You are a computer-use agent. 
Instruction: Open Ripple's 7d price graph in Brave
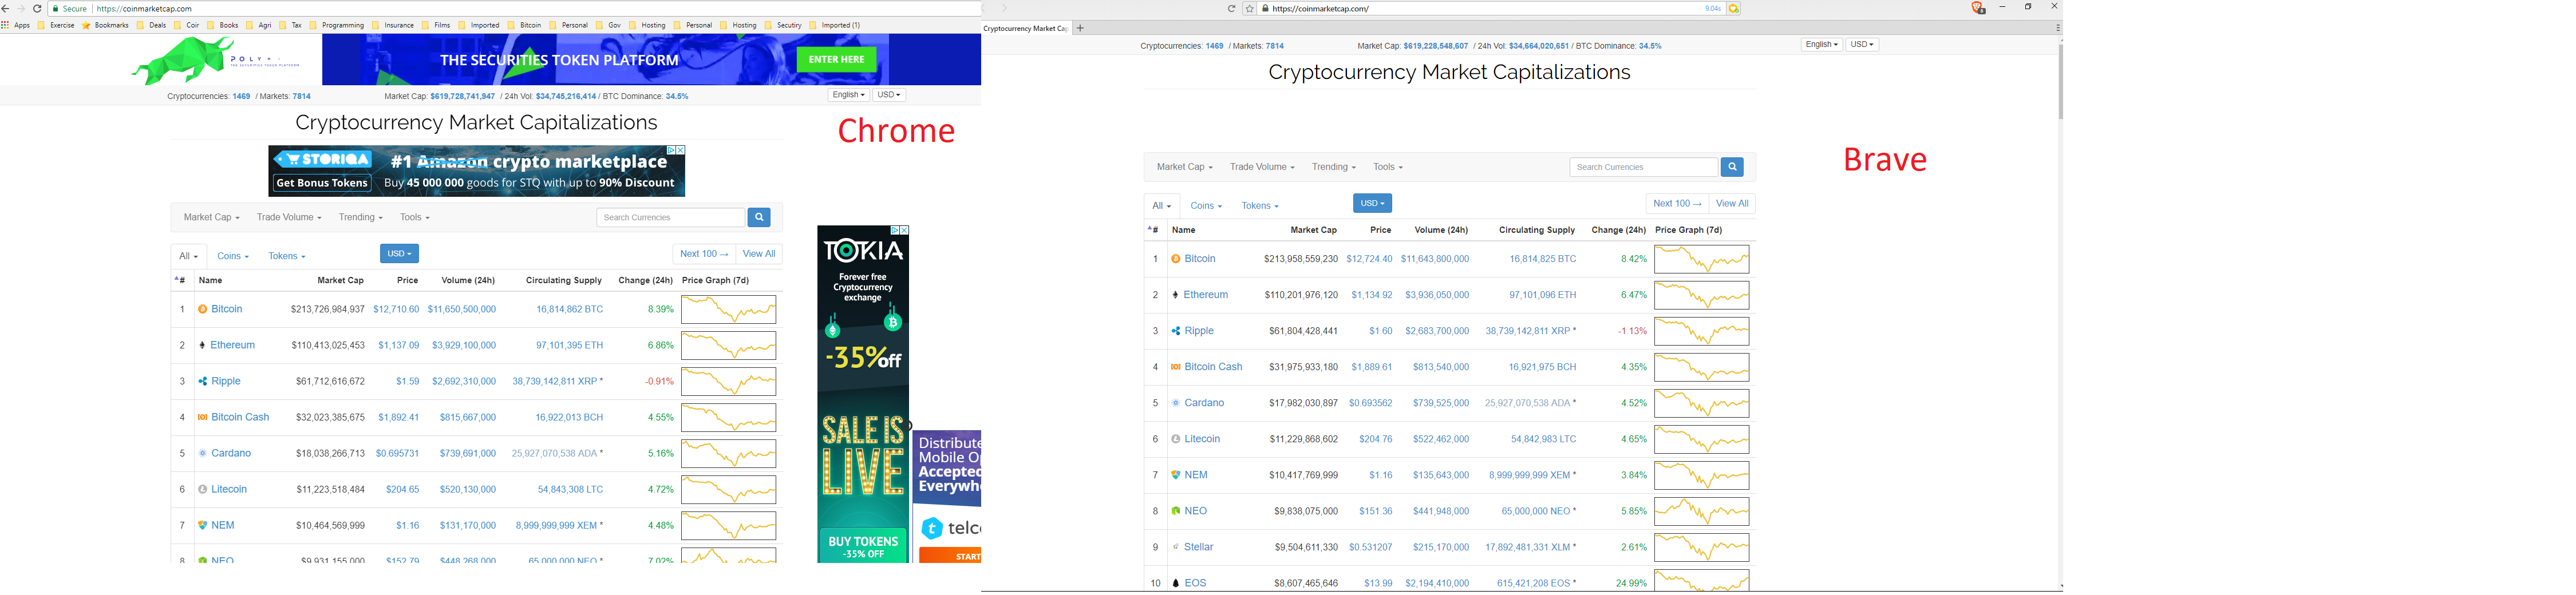[1702, 332]
